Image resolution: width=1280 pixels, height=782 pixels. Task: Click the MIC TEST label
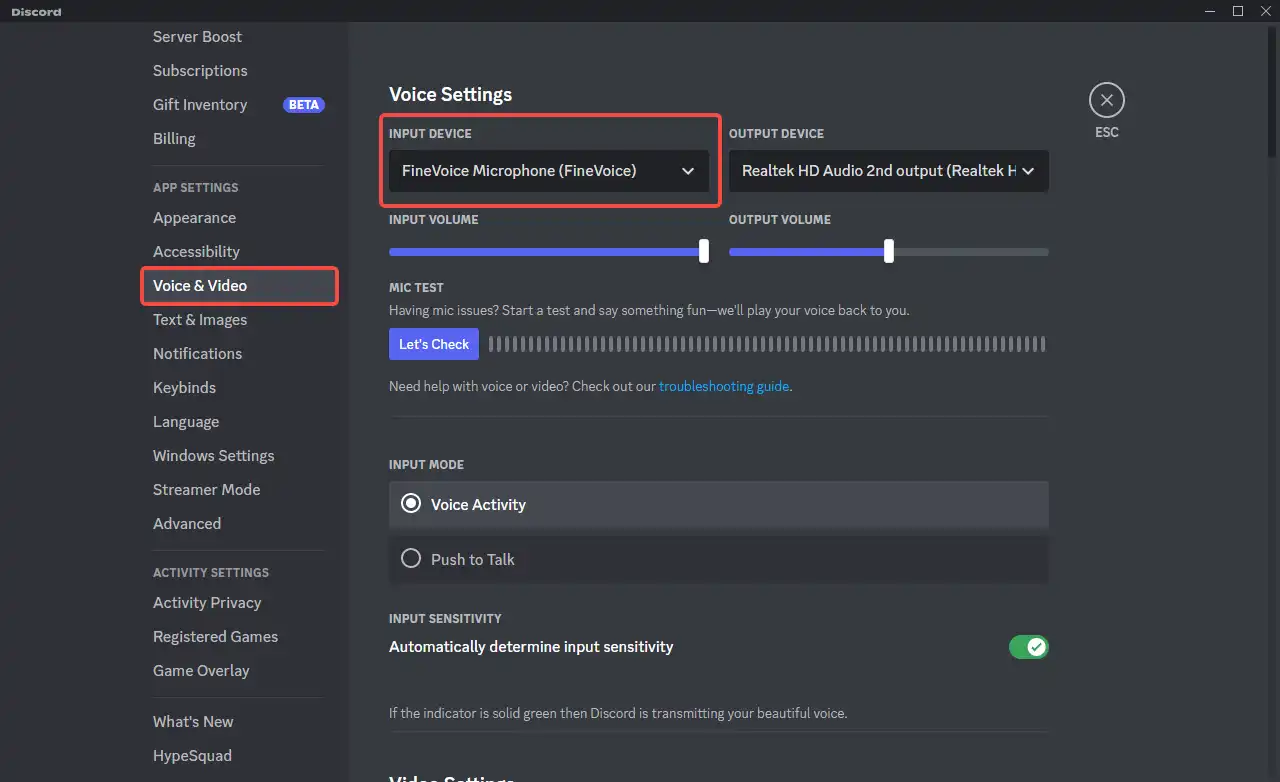[416, 288]
